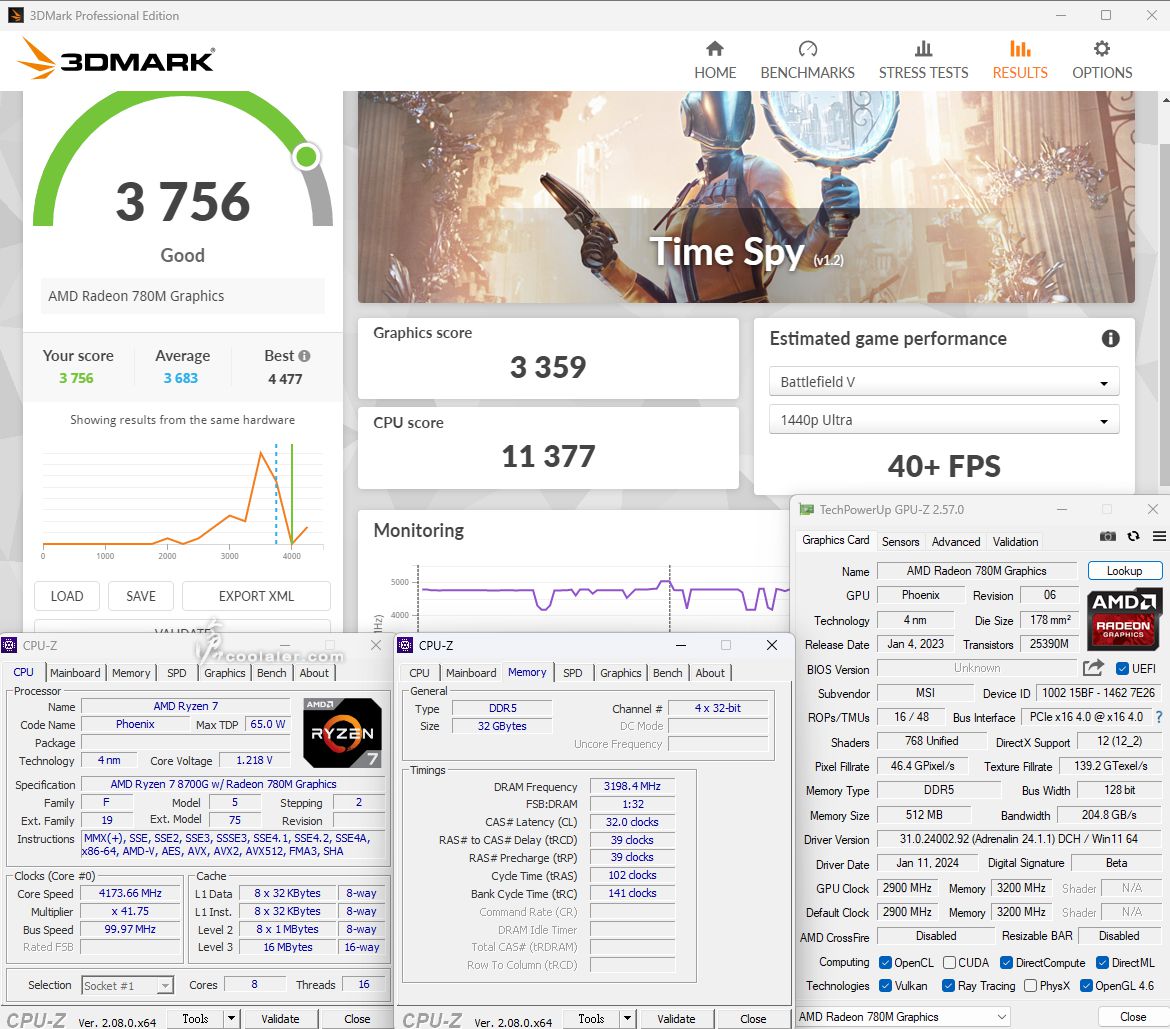Toggle the Vulkan checkbox
The image size is (1170, 1029).
tap(885, 986)
